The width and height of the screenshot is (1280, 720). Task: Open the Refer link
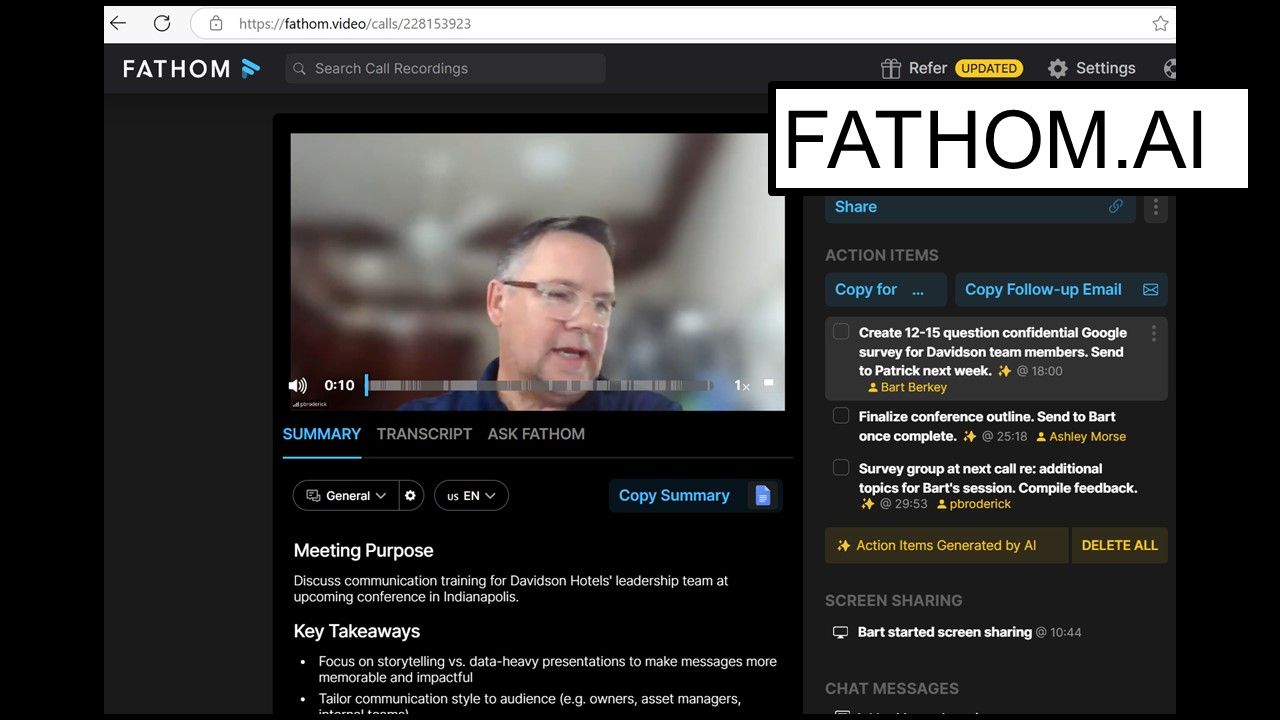click(x=928, y=68)
